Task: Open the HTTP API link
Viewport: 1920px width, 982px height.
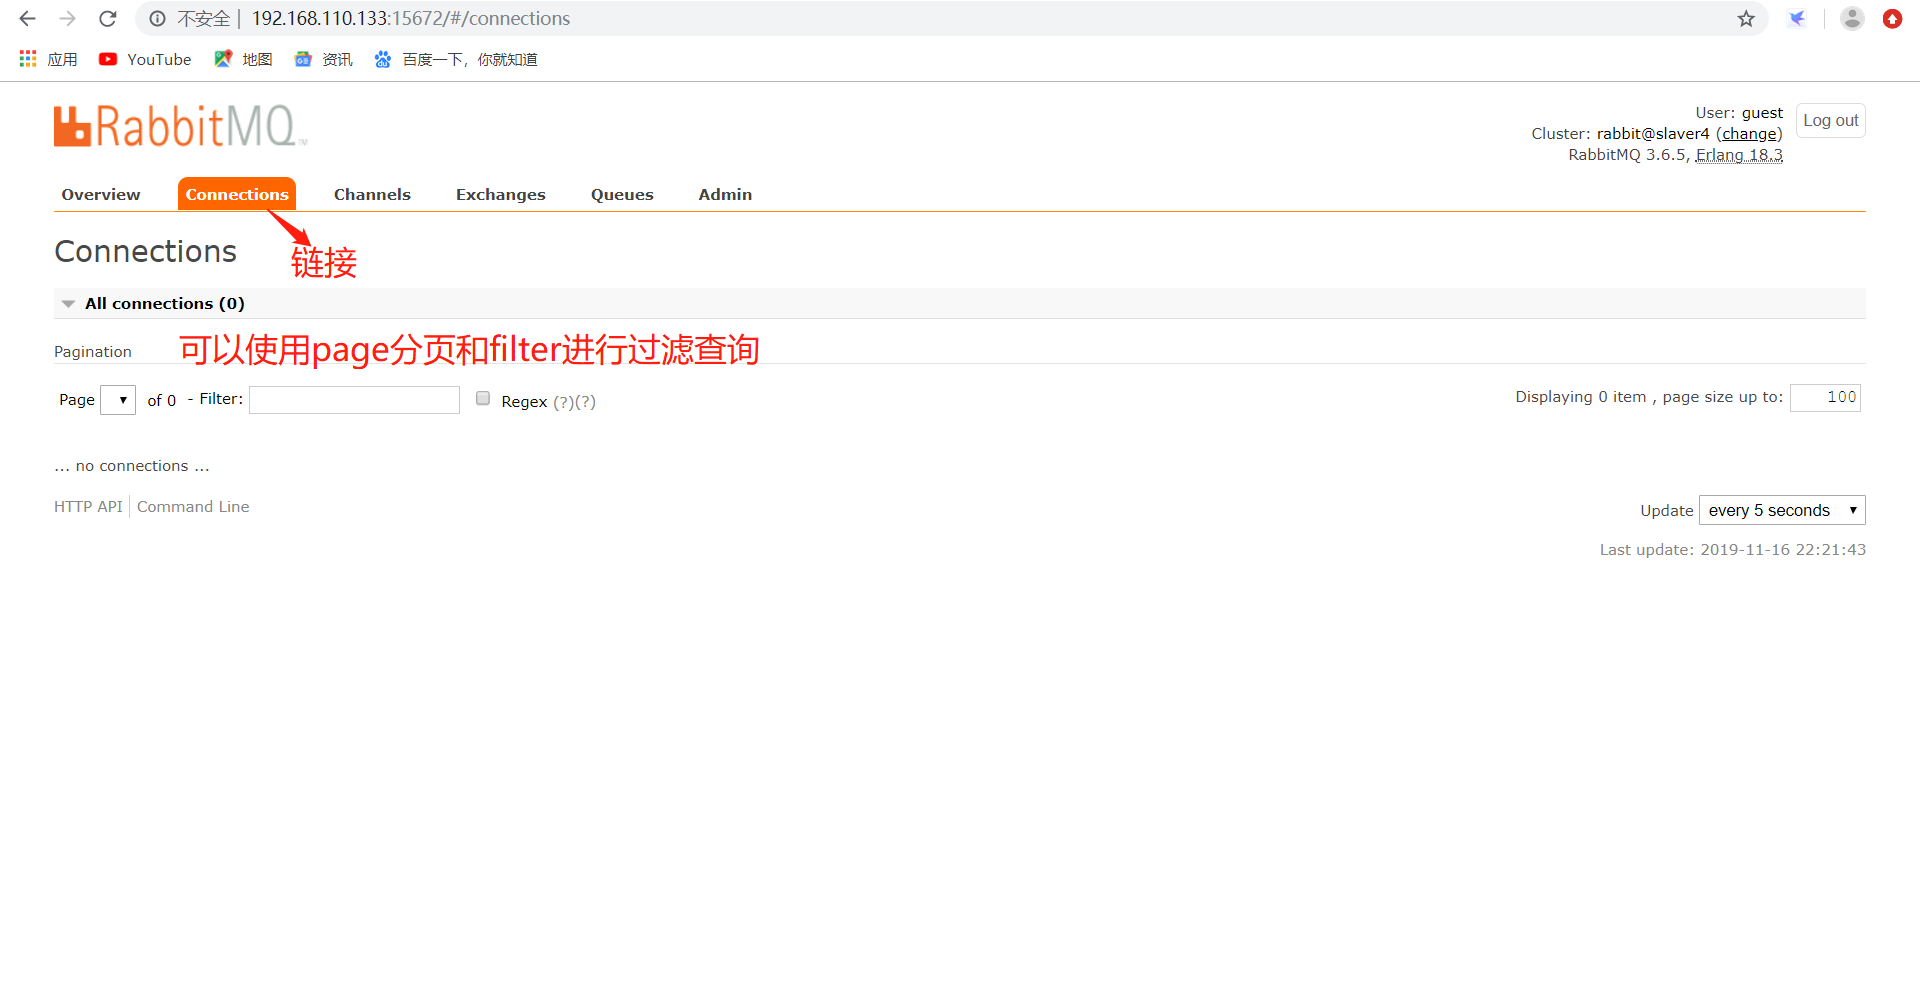Action: coord(87,506)
